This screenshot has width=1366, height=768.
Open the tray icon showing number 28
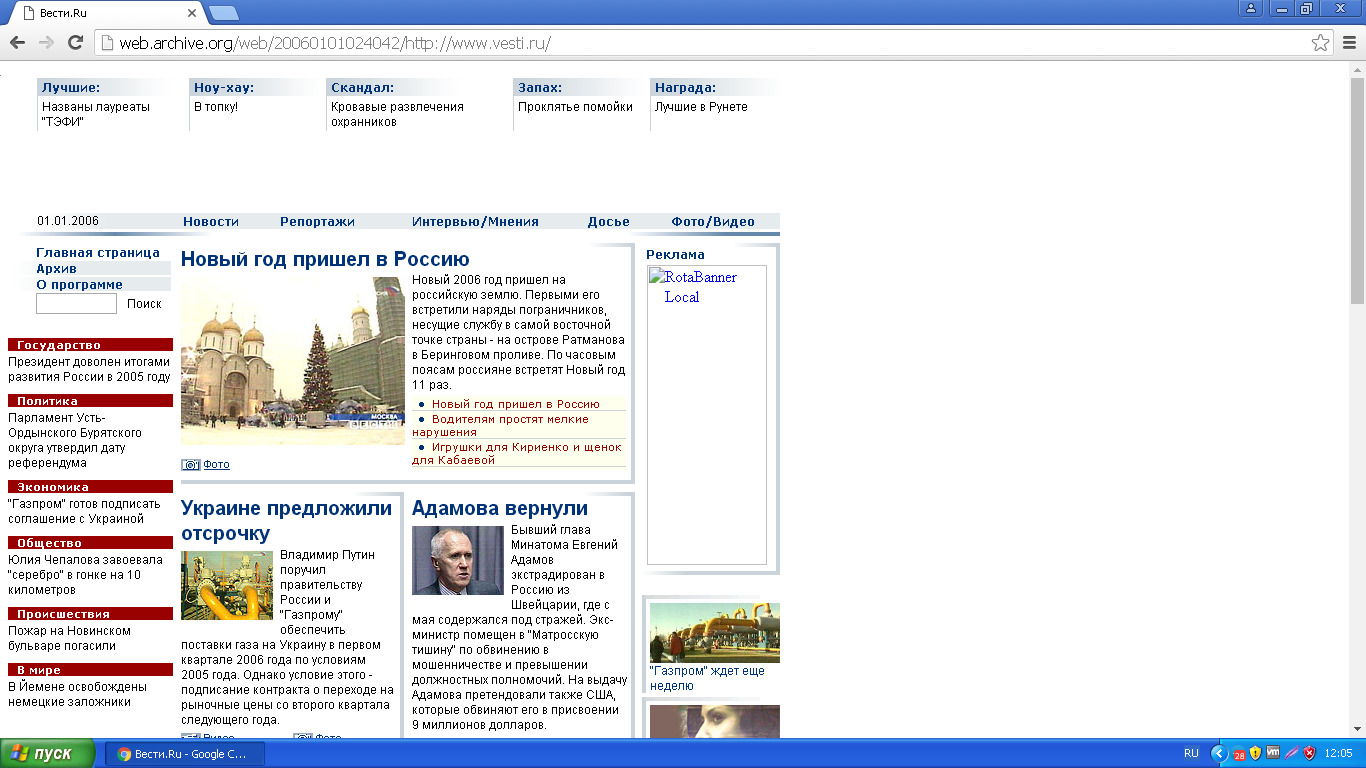tap(1239, 754)
